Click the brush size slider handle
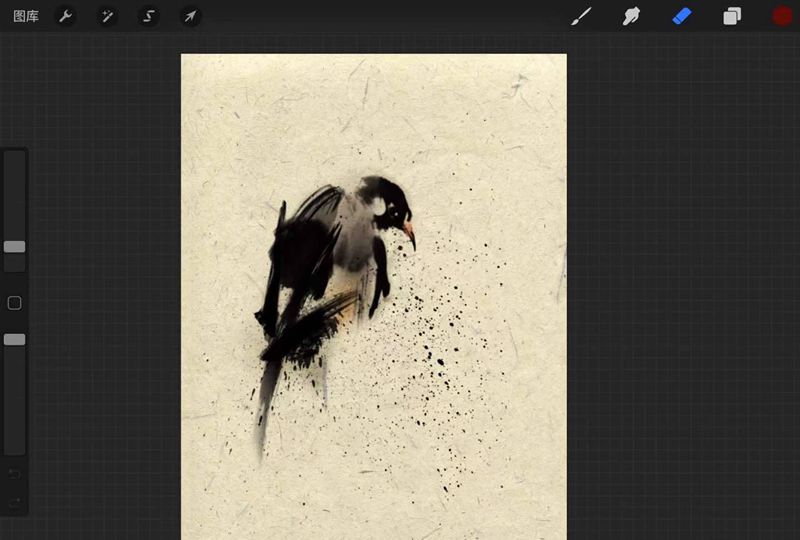 click(x=14, y=246)
